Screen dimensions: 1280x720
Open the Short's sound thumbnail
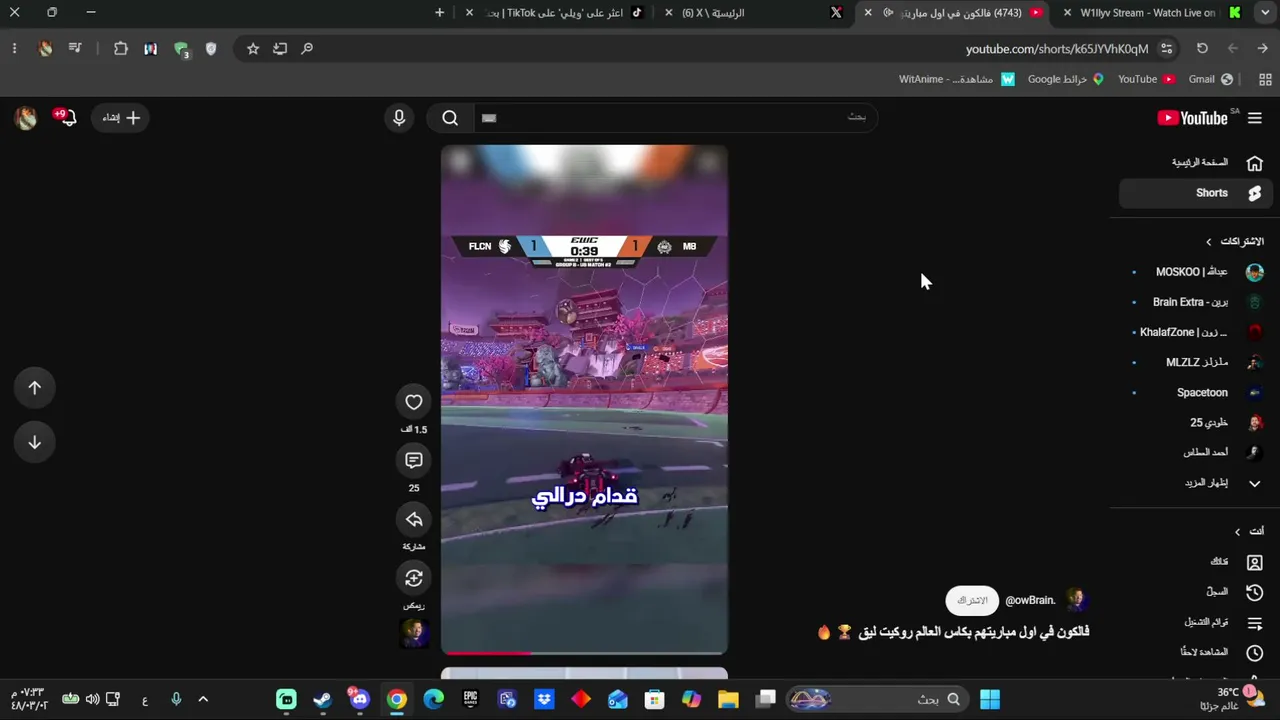click(x=414, y=633)
